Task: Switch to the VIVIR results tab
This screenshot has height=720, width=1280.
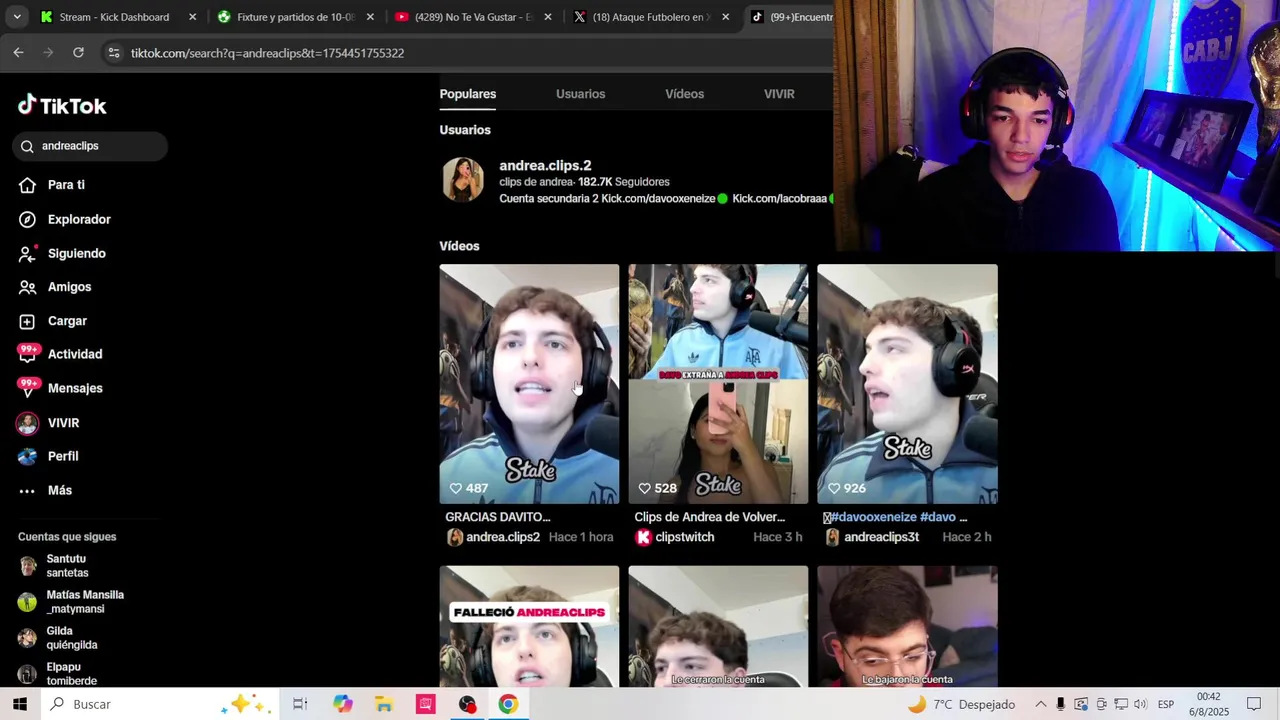Action: pyautogui.click(x=779, y=94)
